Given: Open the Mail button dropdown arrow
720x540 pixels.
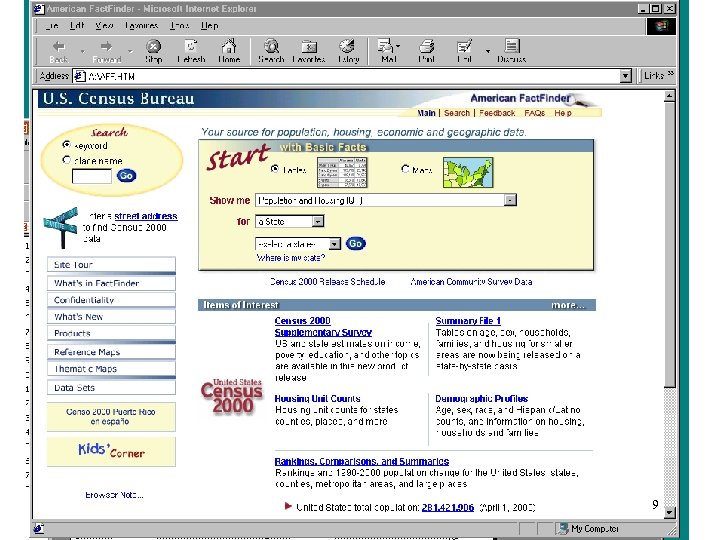Looking at the screenshot, I should 398,46.
